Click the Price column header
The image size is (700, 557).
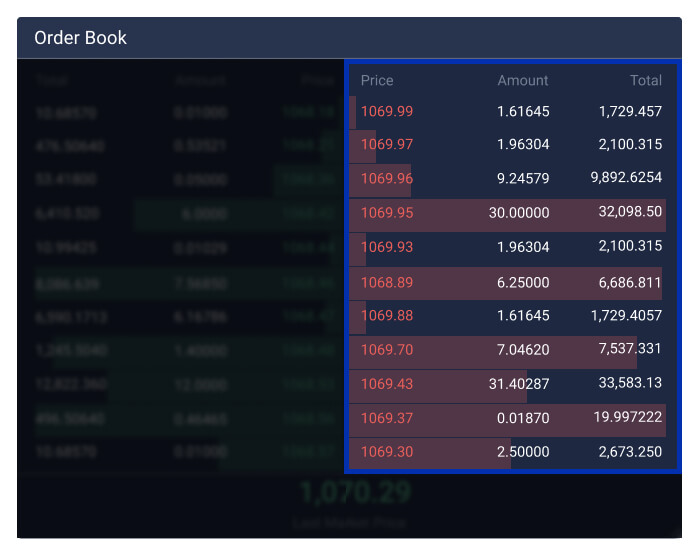(377, 80)
